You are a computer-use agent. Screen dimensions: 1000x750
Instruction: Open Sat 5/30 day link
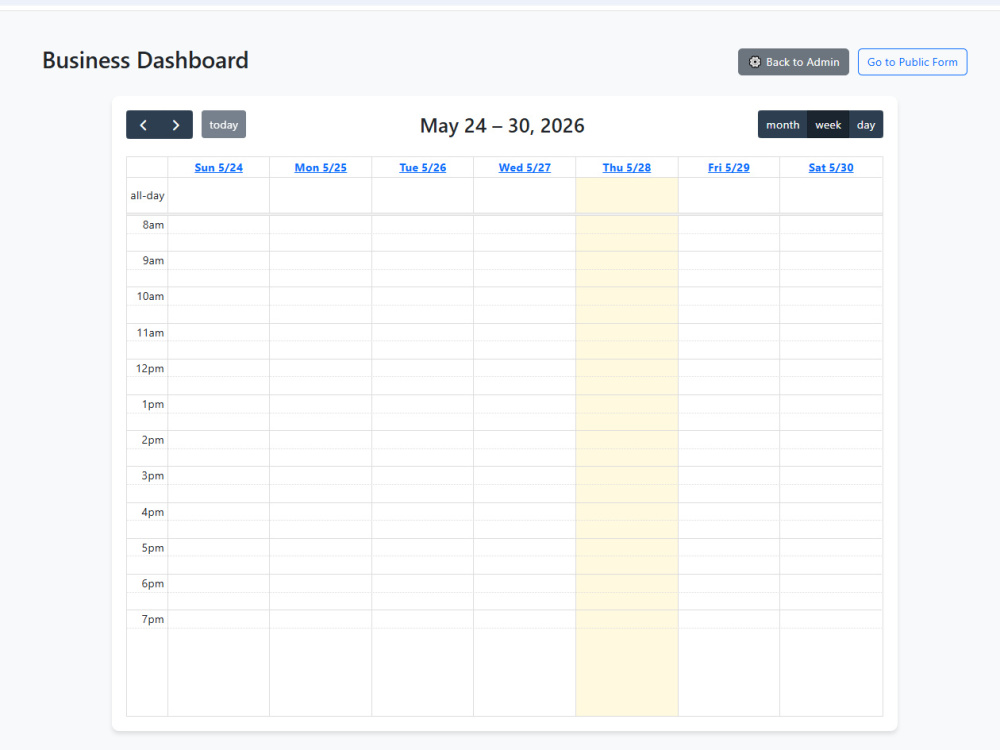point(831,168)
